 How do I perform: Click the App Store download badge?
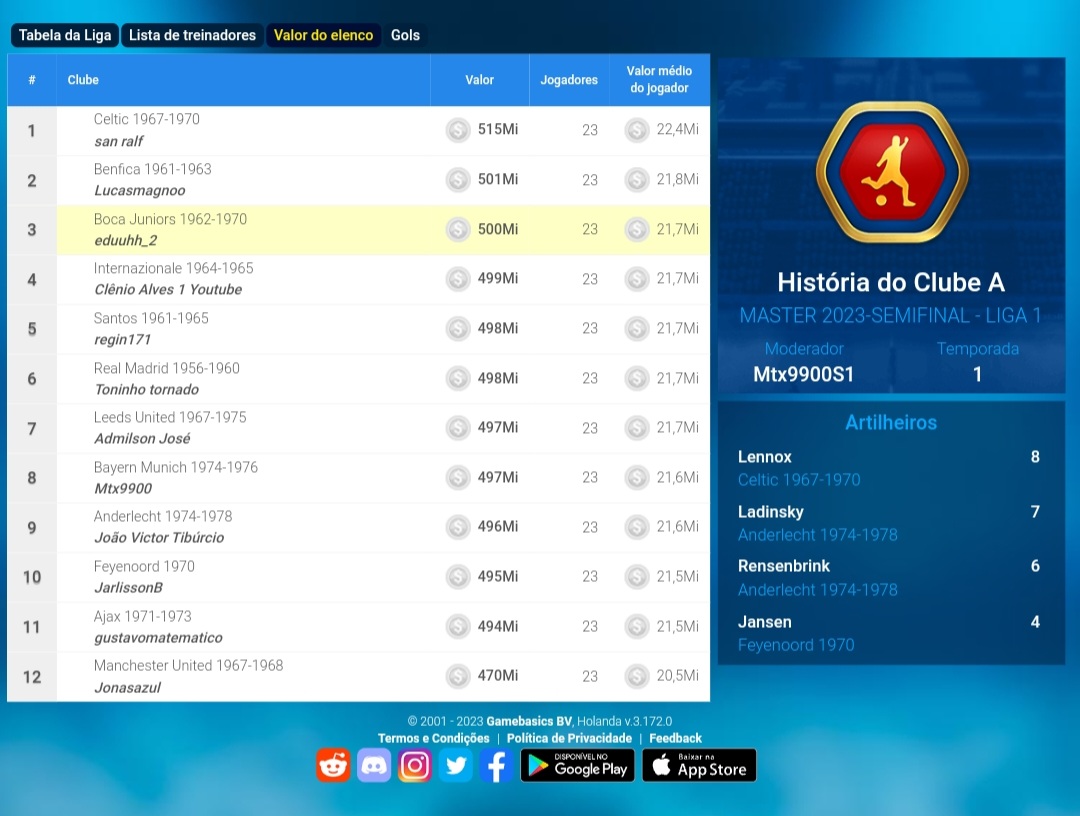click(699, 766)
